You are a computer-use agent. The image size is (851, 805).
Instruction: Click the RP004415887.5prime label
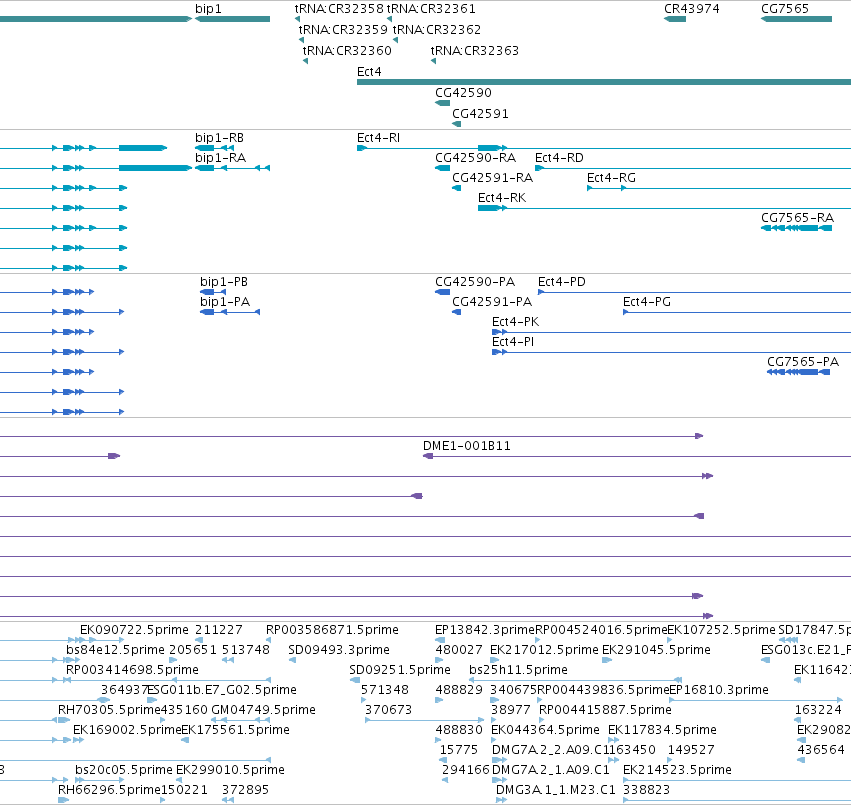605,711
